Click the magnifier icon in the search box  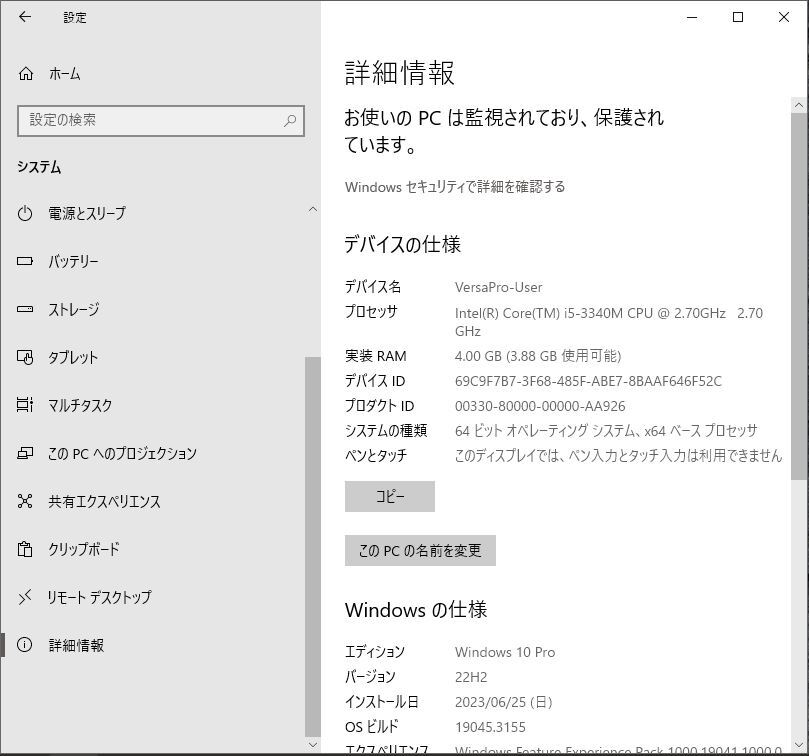[x=288, y=120]
